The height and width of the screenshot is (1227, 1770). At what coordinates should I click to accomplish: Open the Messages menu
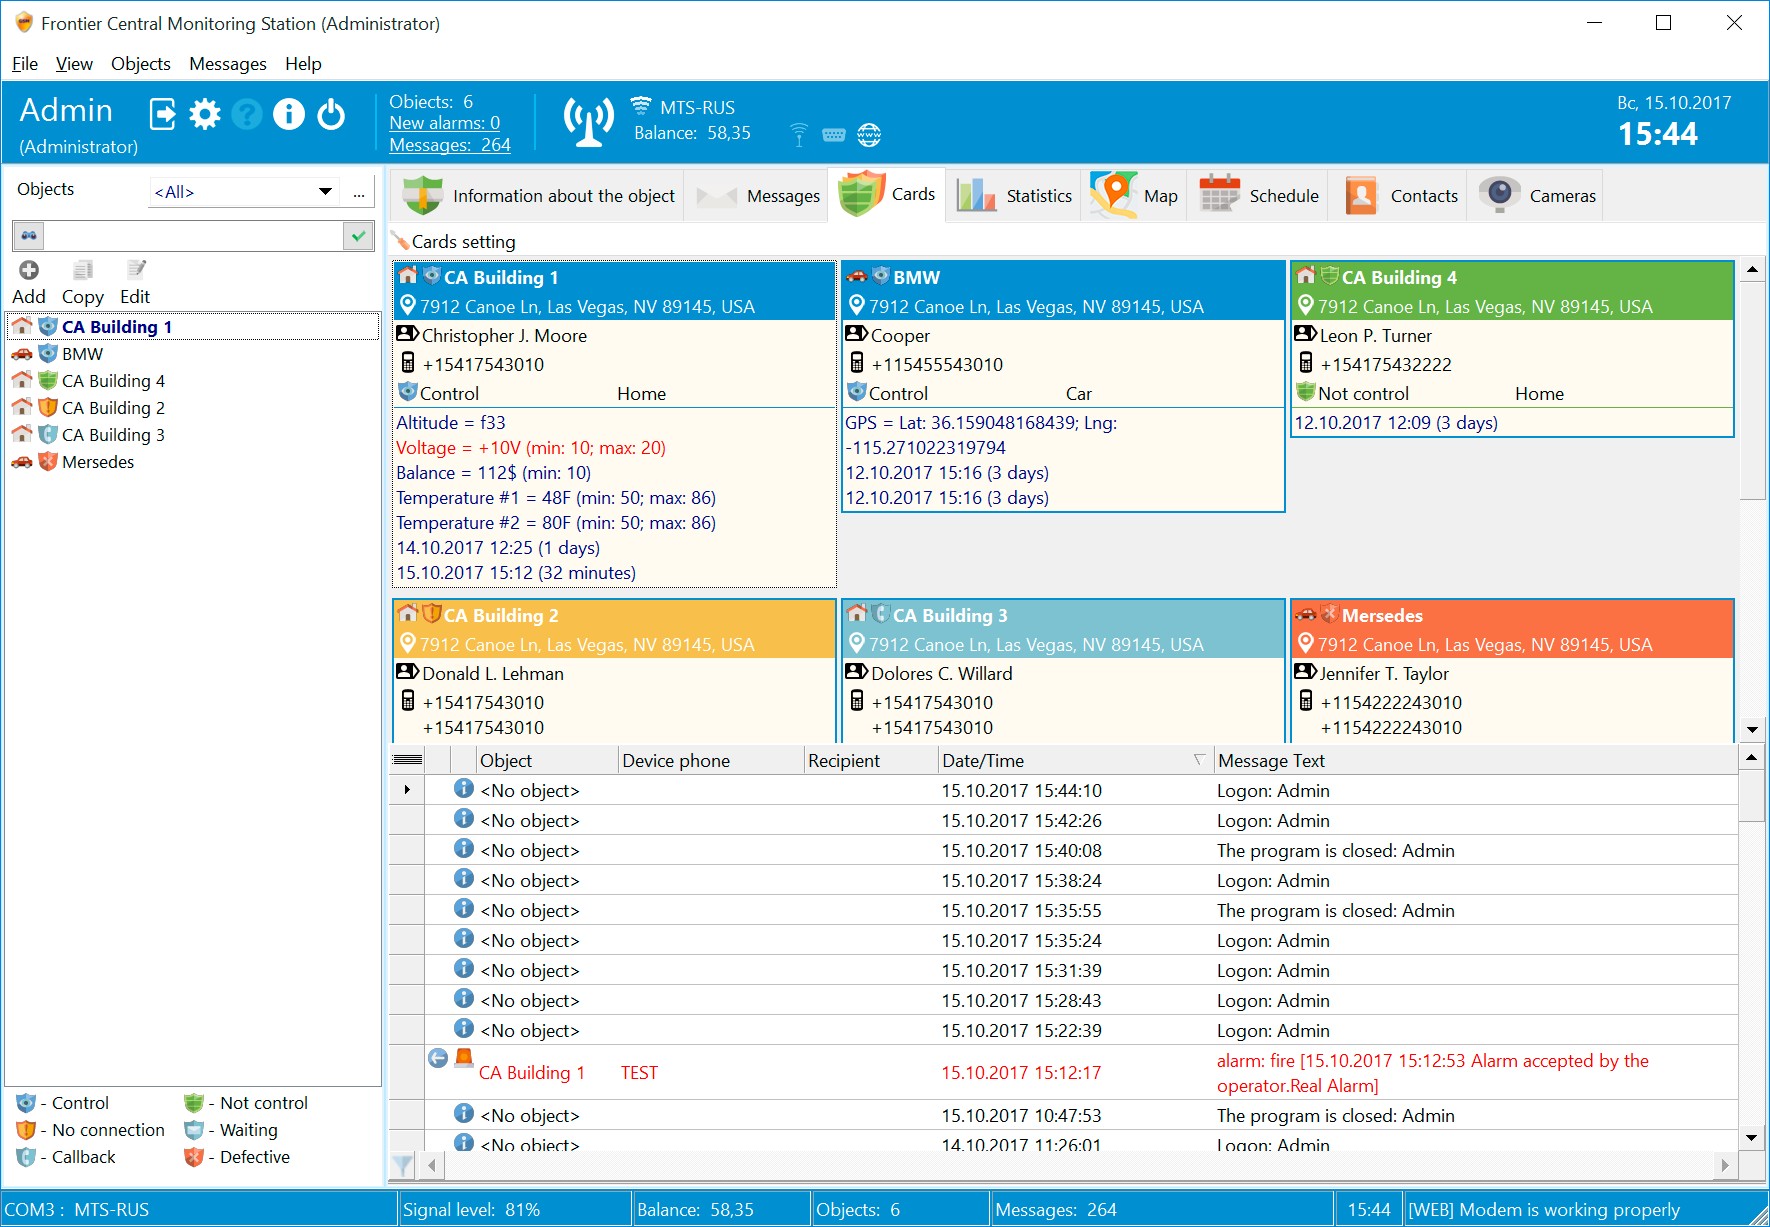coord(228,64)
